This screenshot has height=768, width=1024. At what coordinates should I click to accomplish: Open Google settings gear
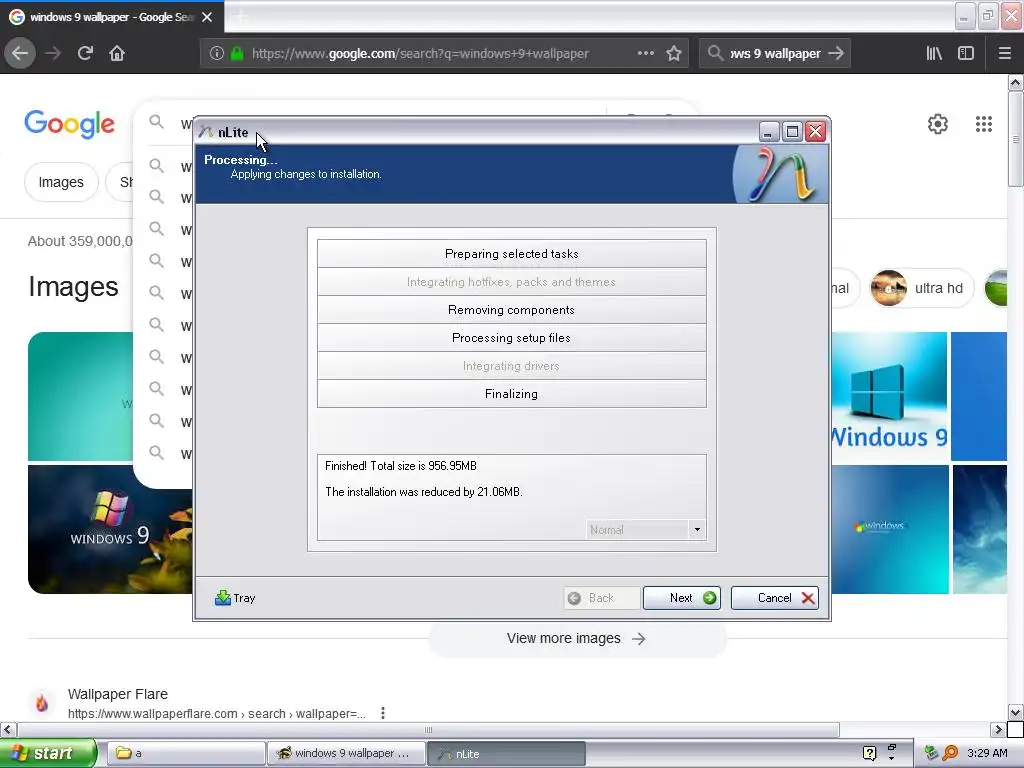point(938,124)
